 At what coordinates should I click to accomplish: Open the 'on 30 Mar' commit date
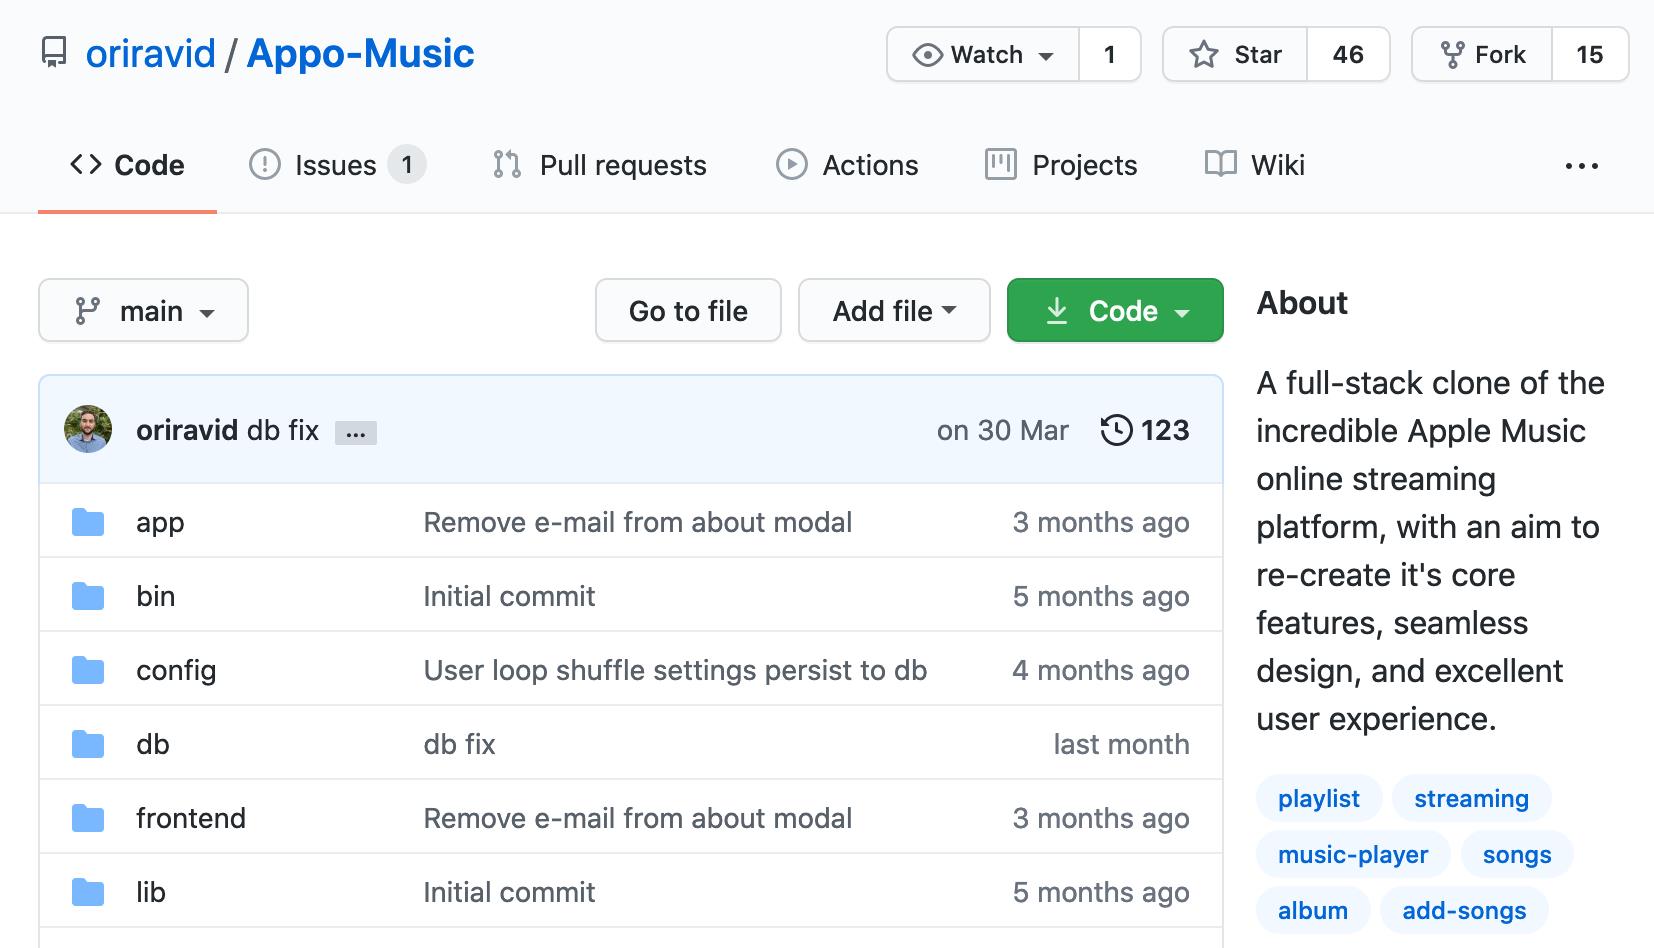(x=1003, y=430)
